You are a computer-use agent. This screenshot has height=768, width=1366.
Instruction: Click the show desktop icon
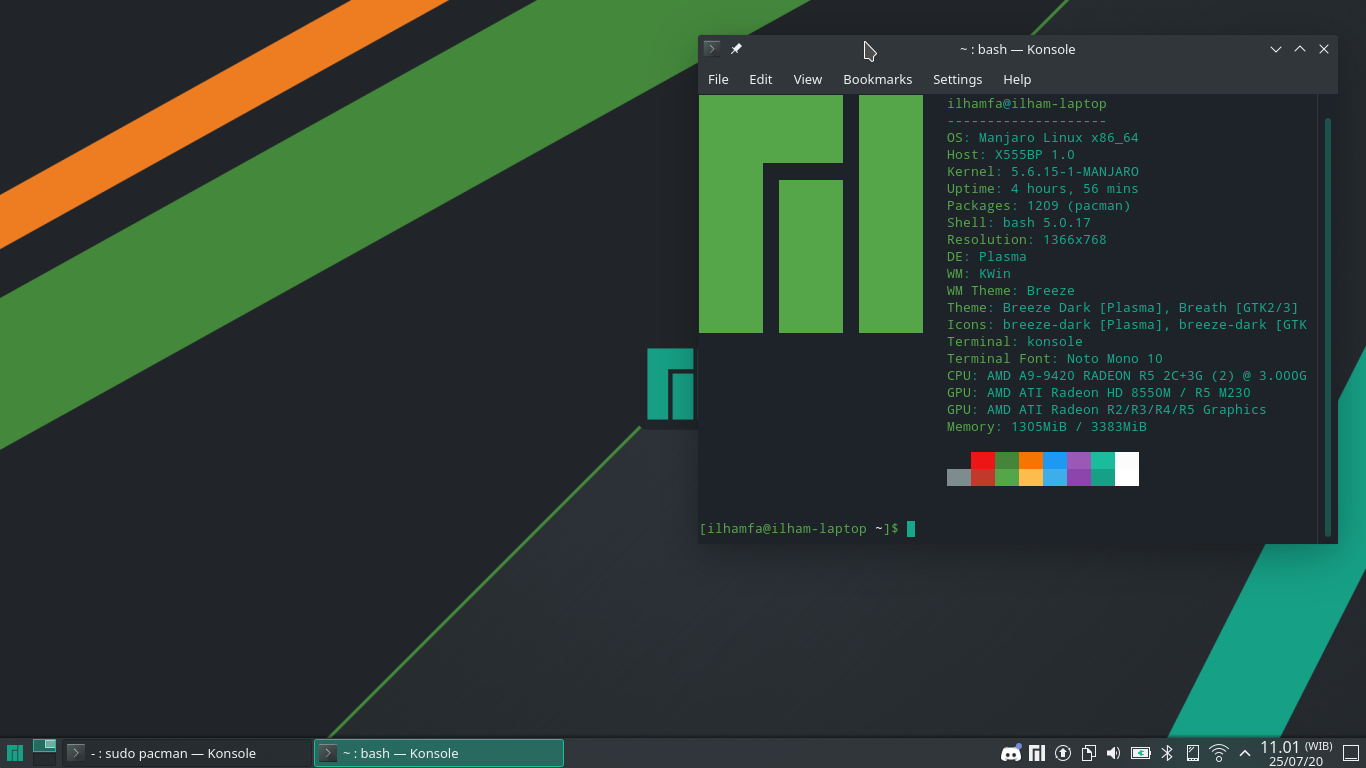click(x=1351, y=753)
